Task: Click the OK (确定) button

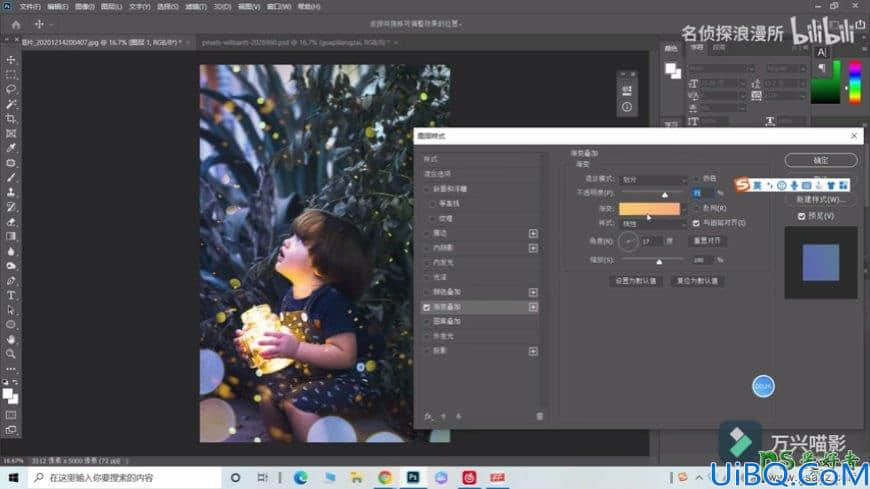Action: [821, 160]
